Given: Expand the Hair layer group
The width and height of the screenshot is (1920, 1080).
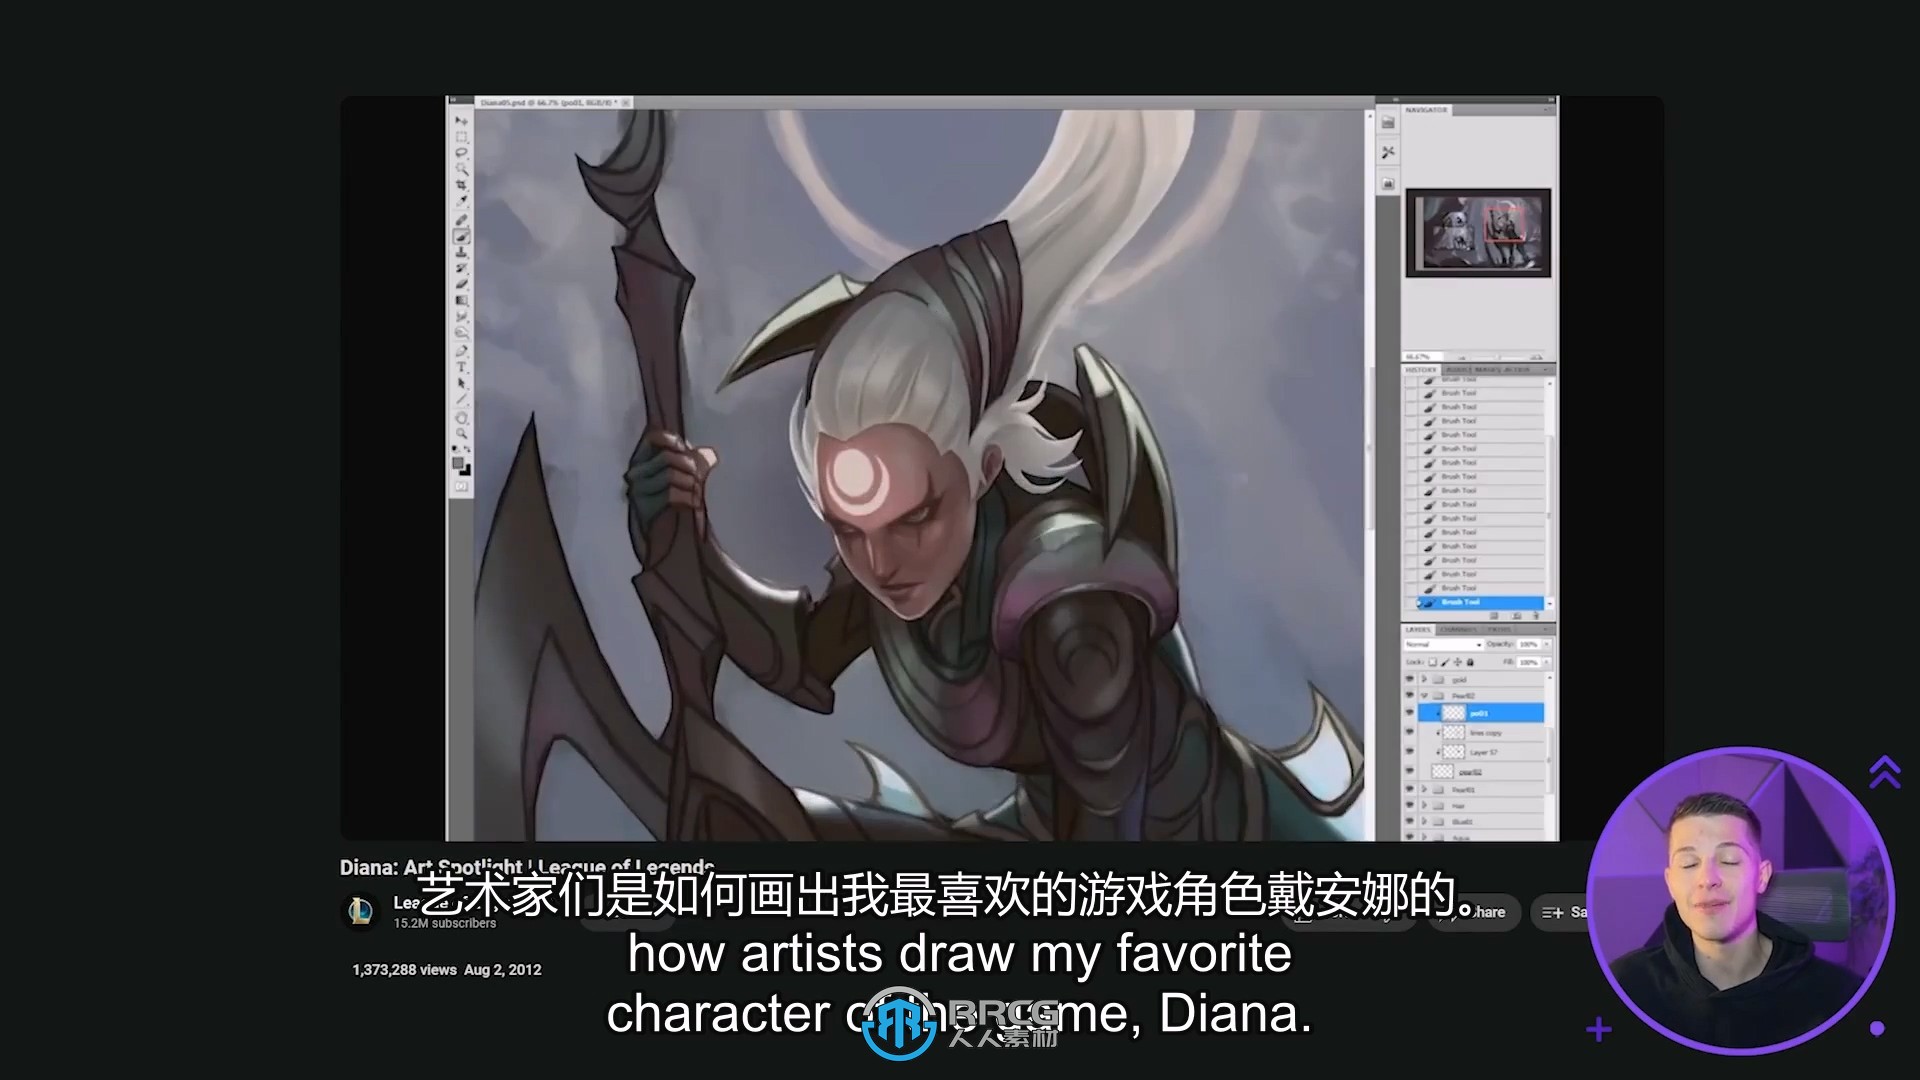Looking at the screenshot, I should pos(1424,806).
